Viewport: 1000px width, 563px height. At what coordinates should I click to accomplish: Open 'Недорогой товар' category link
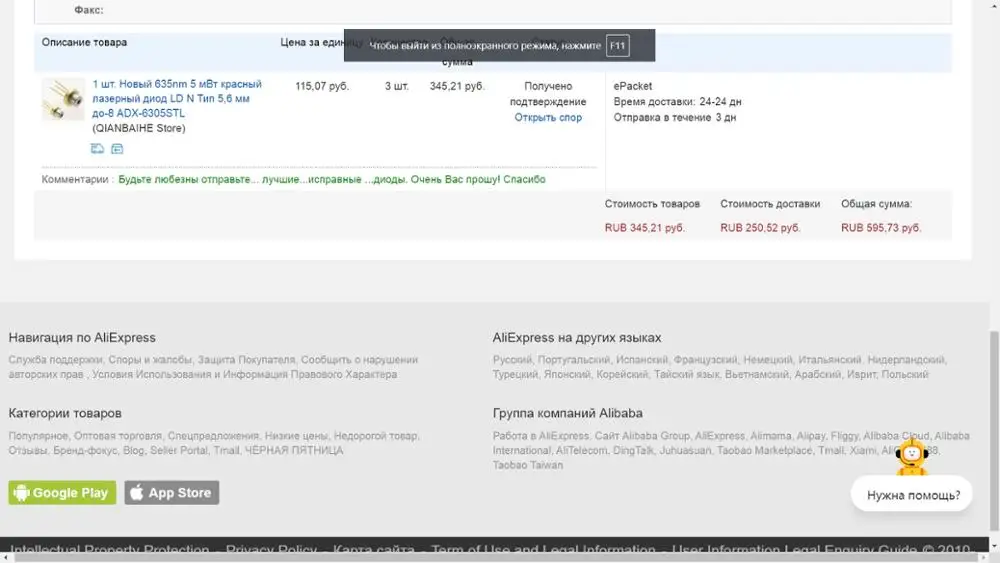pyautogui.click(x=376, y=436)
